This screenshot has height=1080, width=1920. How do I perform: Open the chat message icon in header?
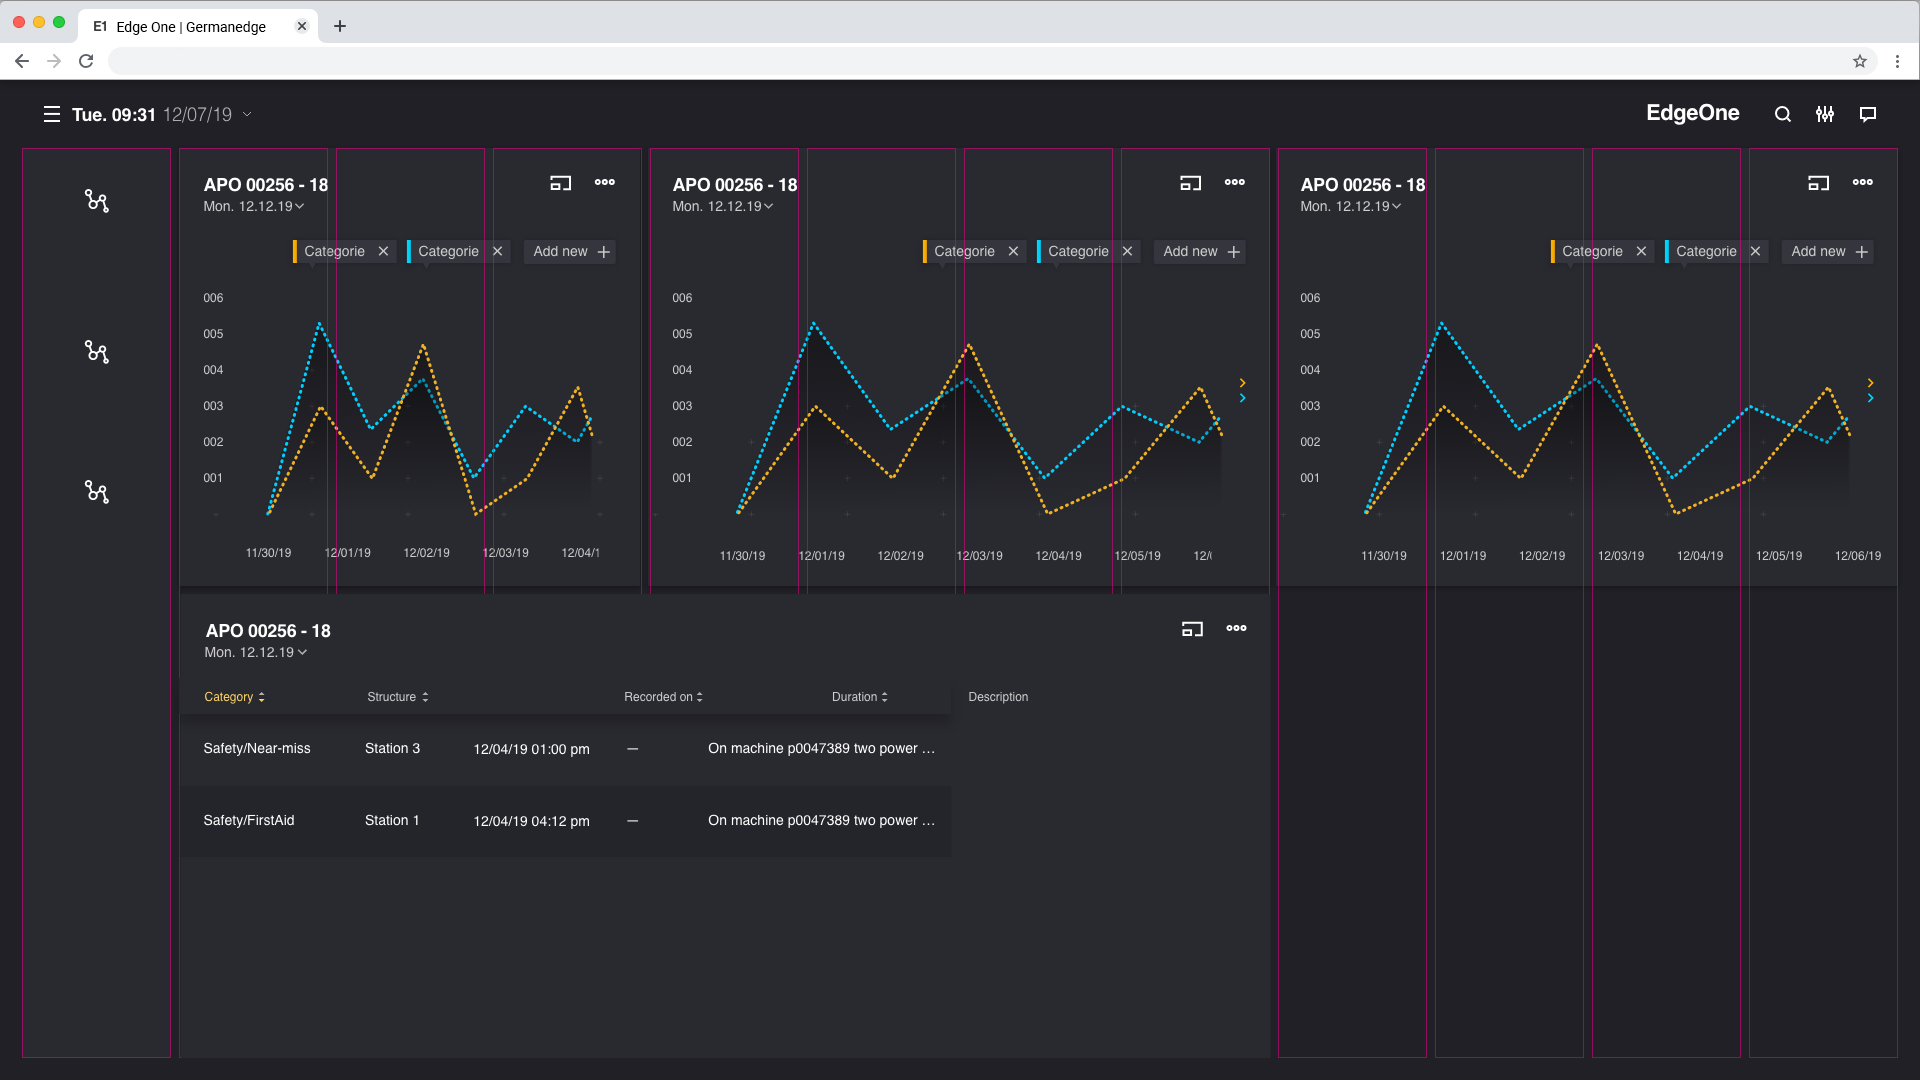tap(1867, 115)
